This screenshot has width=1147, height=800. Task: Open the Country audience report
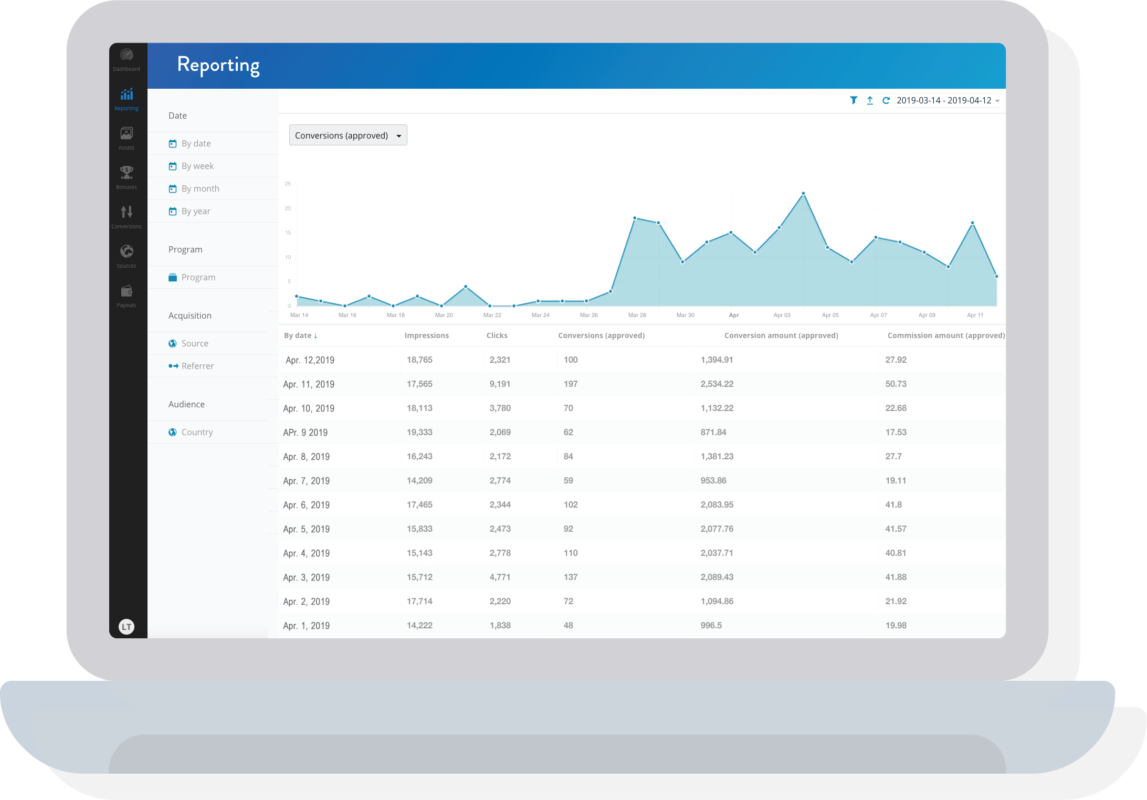click(x=197, y=432)
